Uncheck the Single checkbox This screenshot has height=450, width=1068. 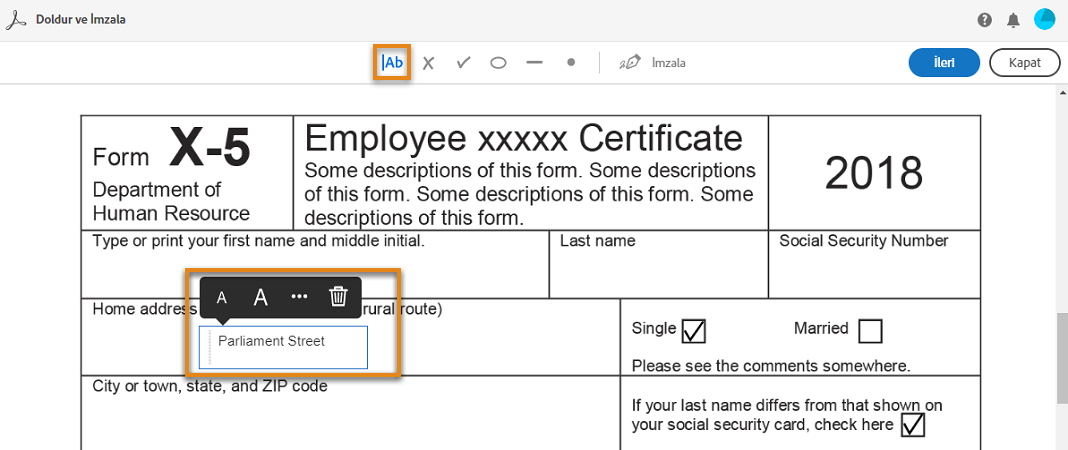tap(693, 332)
